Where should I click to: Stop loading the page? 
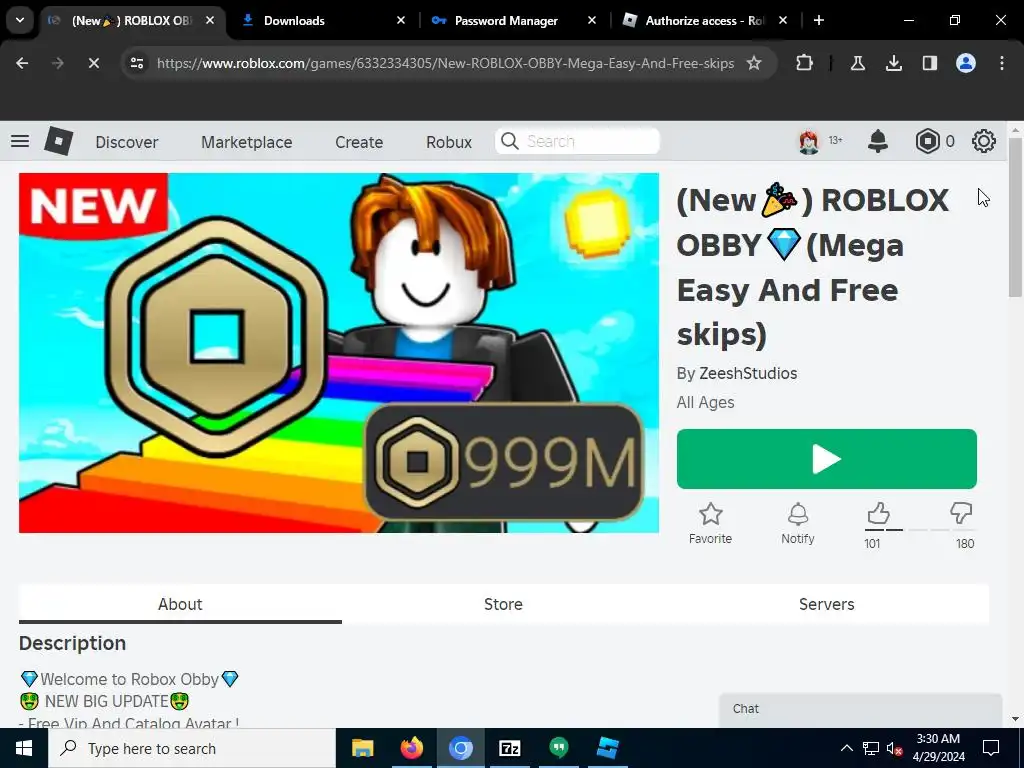pos(93,63)
